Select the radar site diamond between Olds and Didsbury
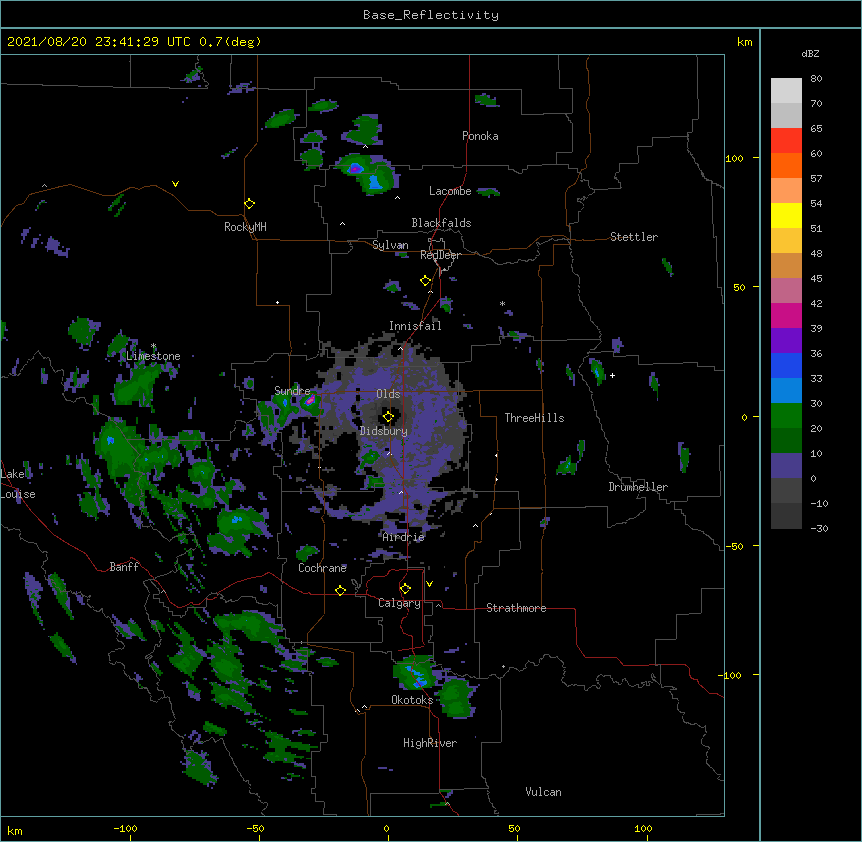 click(388, 417)
